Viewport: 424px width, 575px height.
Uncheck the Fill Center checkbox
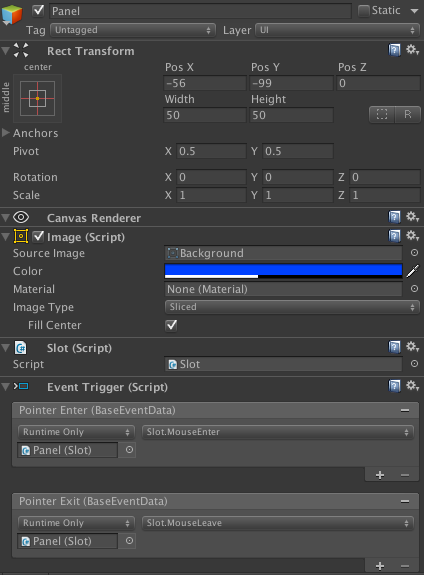(x=171, y=325)
